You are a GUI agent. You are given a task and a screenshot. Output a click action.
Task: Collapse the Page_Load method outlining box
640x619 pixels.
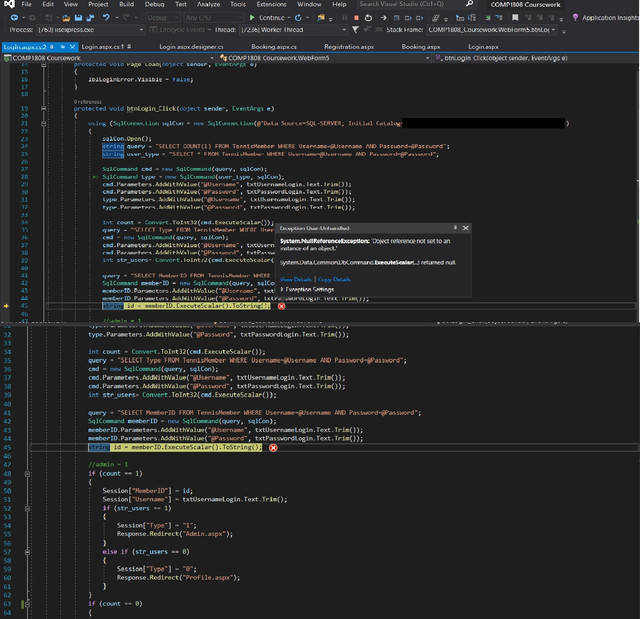pyautogui.click(x=44, y=64)
